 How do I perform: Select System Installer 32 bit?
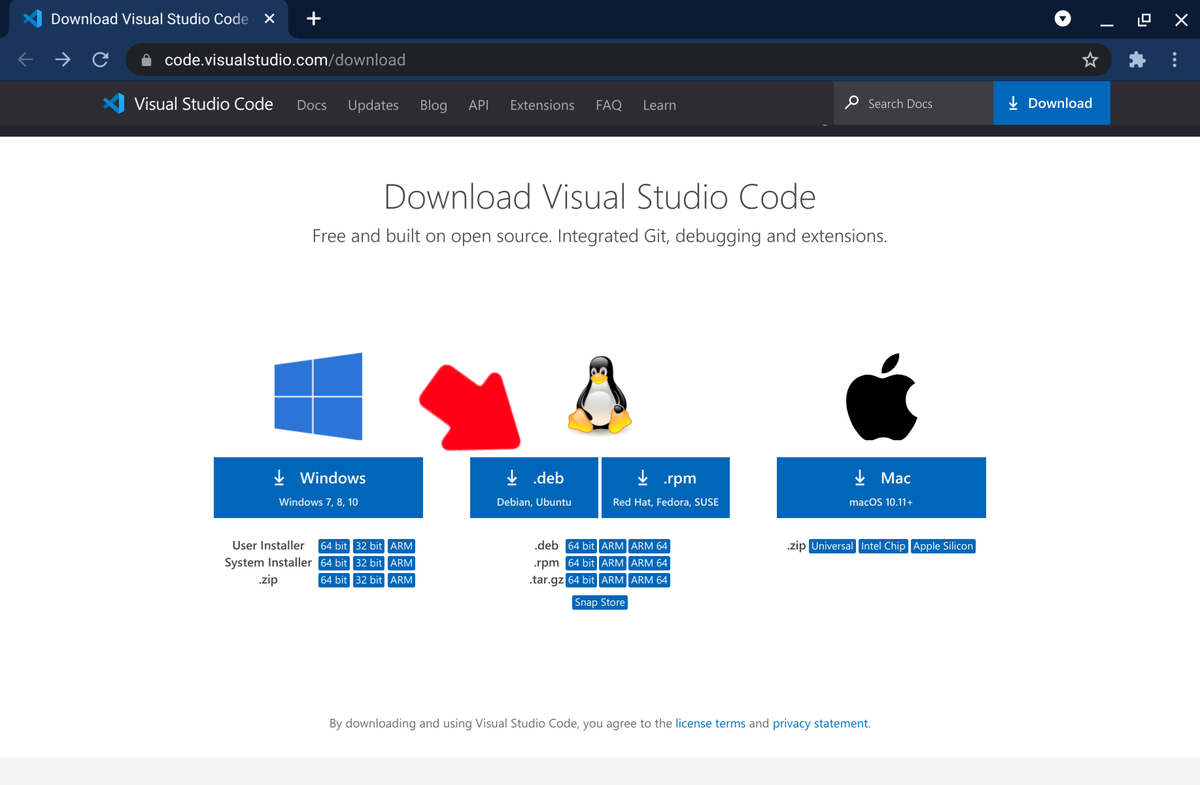point(369,563)
